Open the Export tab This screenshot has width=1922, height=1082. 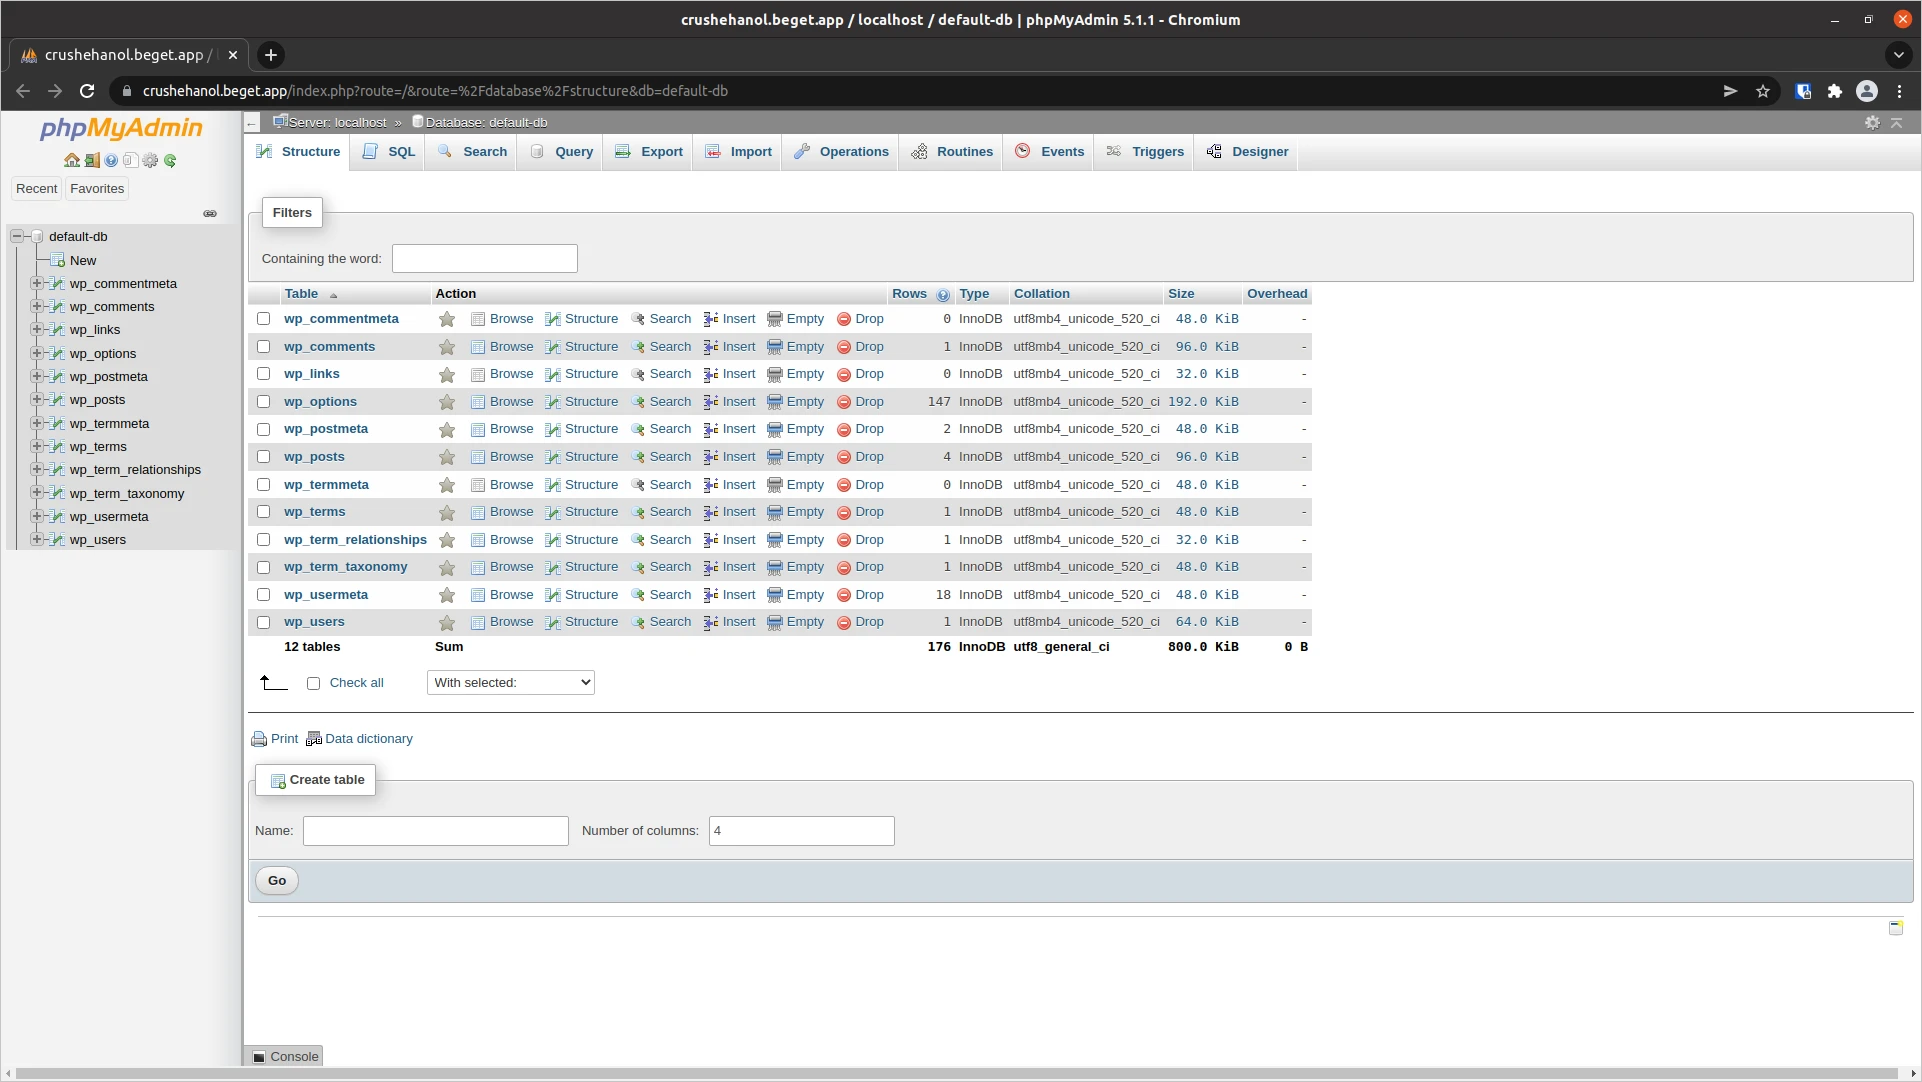pyautogui.click(x=649, y=152)
